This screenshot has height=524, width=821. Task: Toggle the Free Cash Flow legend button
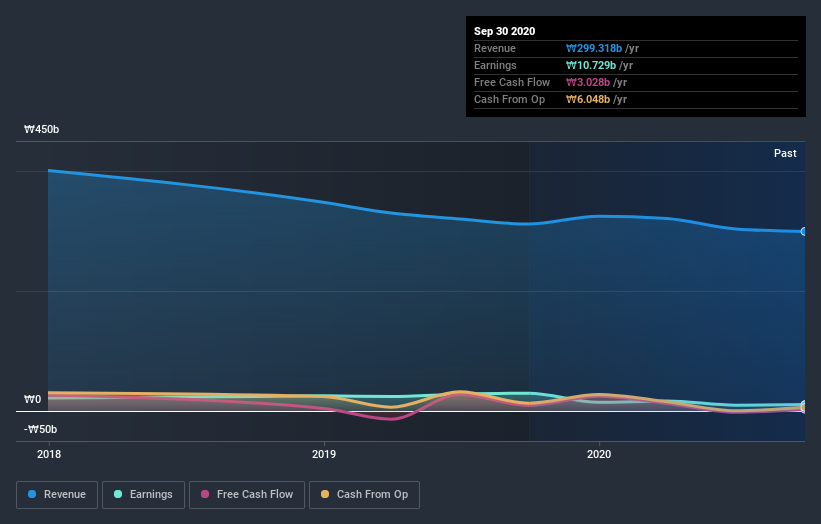pos(247,495)
